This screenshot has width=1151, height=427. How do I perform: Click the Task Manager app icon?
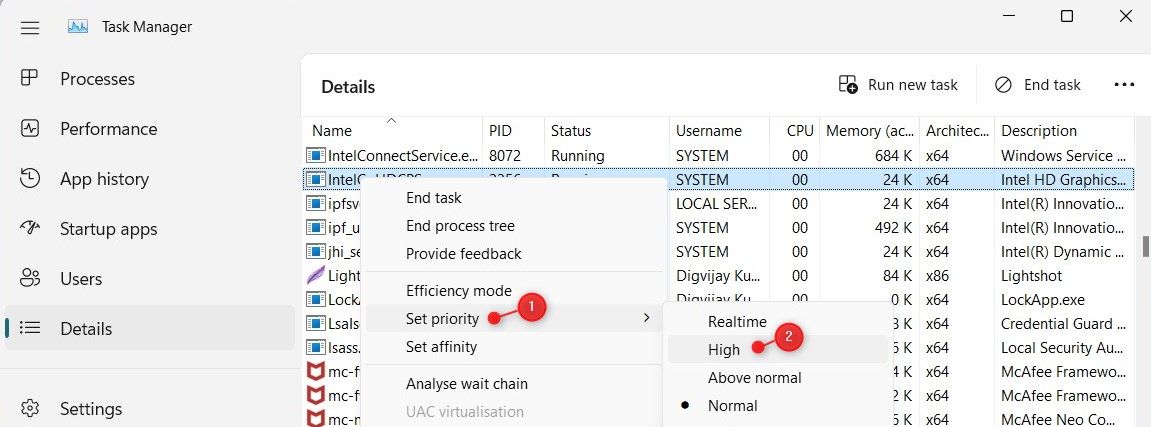(78, 27)
